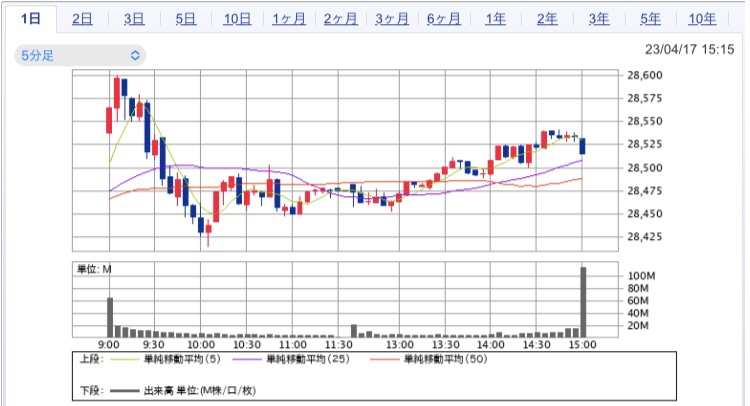750x406 pixels.
Task: Click the 100M volume axis label
Action: 641,276
